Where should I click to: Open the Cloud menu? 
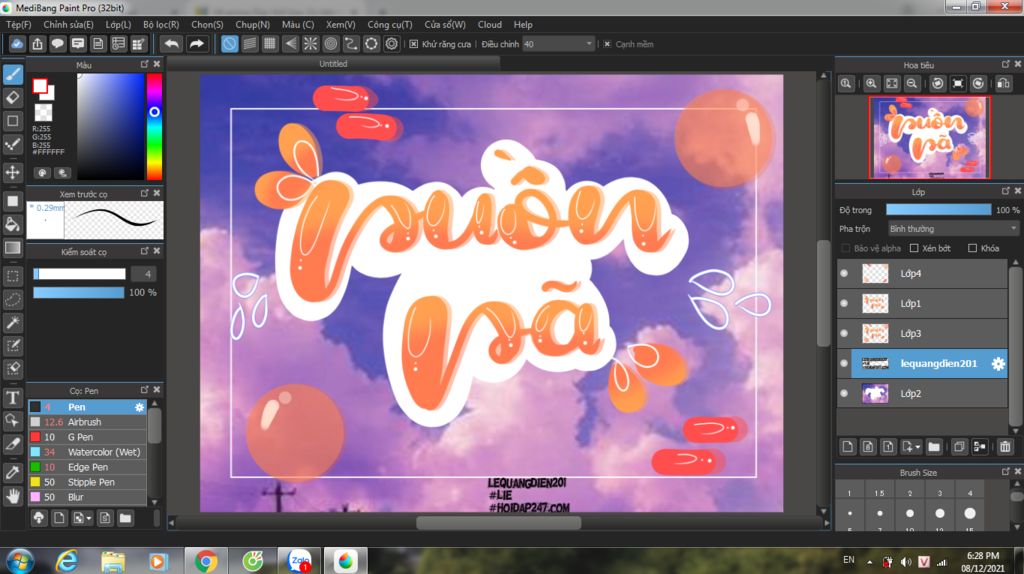click(490, 24)
